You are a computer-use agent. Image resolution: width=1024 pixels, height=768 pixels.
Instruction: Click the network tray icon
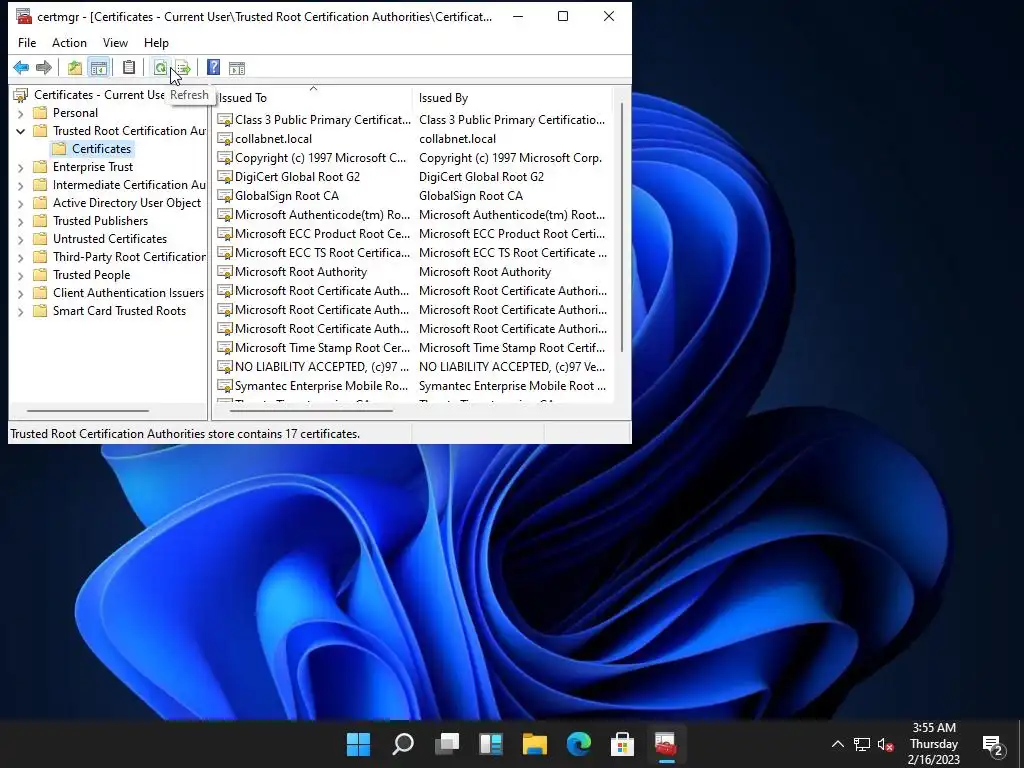pos(861,744)
